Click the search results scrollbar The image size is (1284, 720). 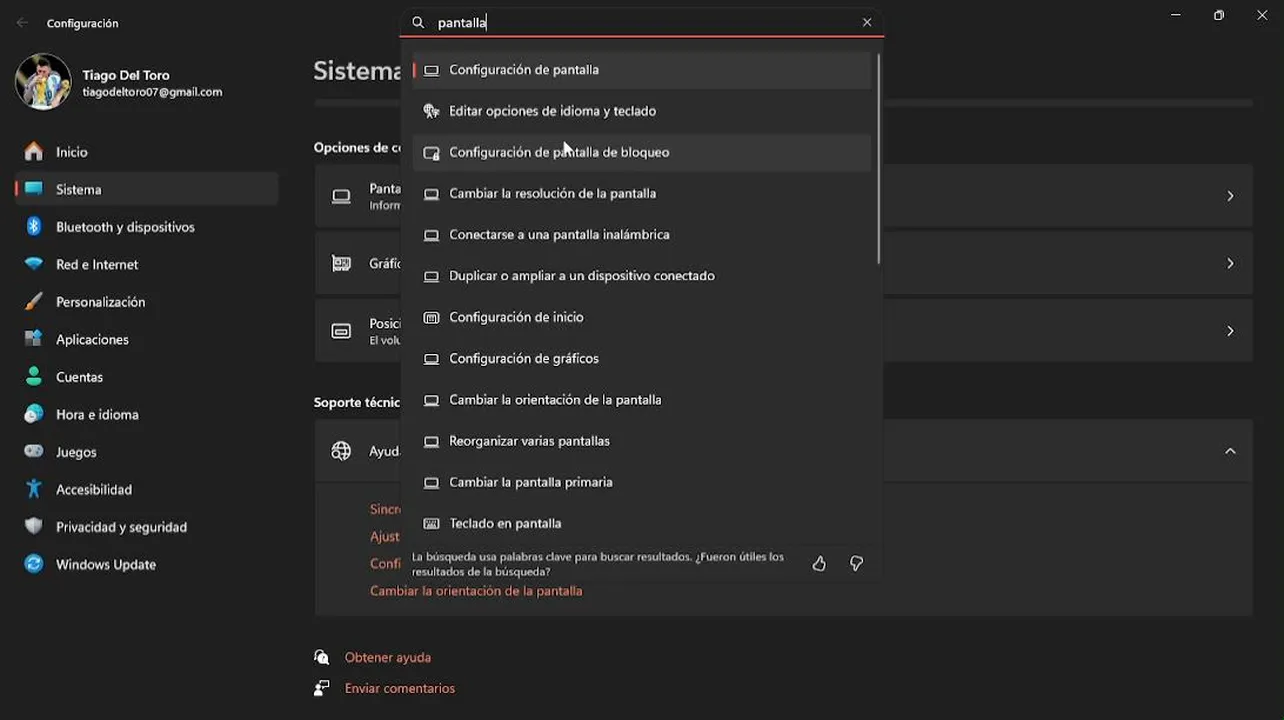[x=879, y=160]
